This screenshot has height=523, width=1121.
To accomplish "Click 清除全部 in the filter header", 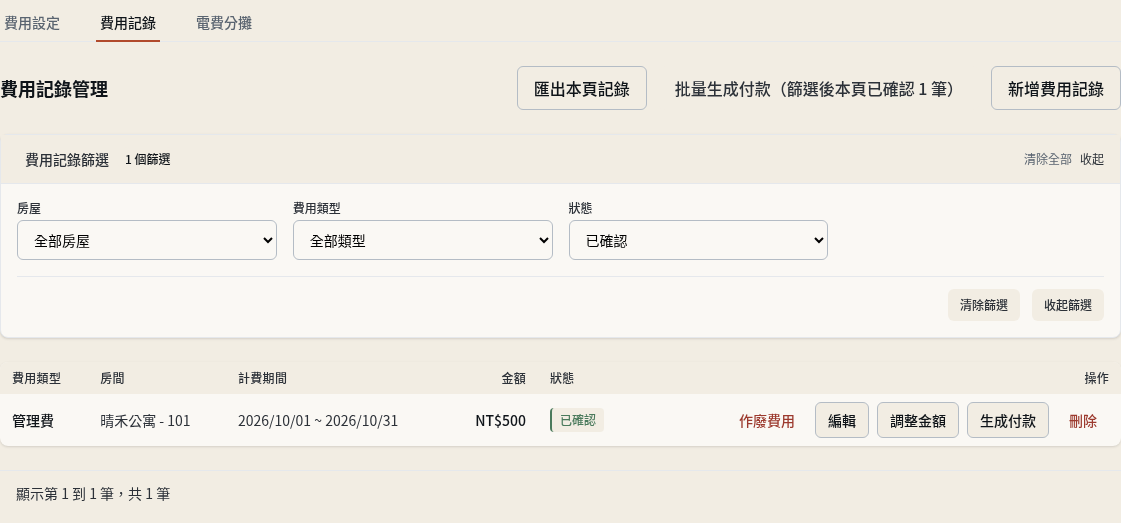I will pos(1047,159).
